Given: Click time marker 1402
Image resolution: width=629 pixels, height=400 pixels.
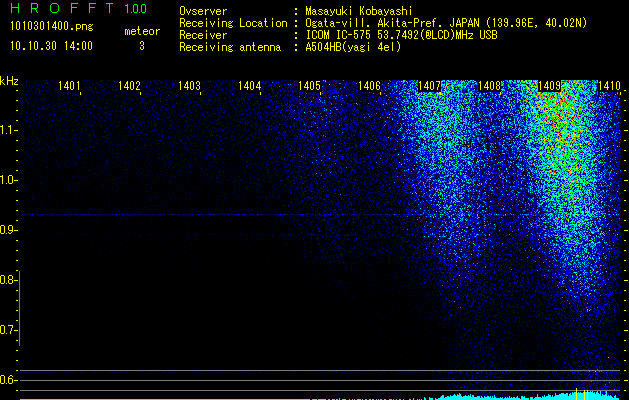Looking at the screenshot, I should click(x=129, y=85).
